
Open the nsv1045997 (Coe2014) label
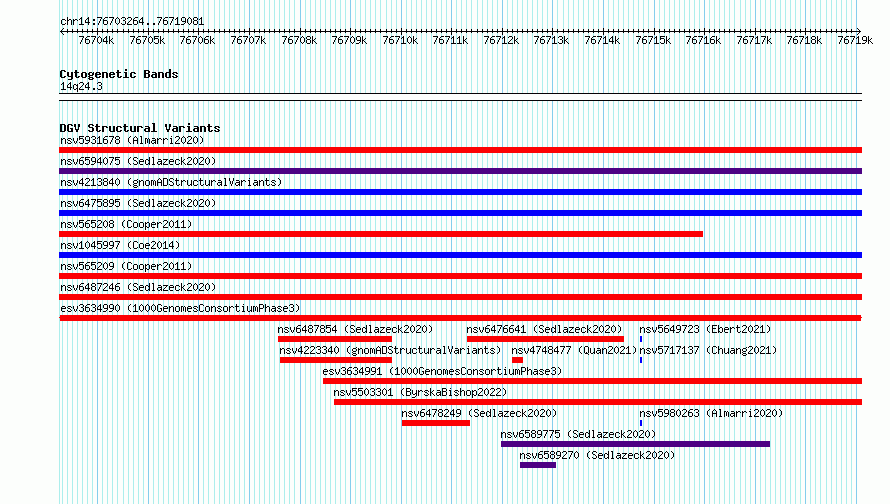coord(120,245)
